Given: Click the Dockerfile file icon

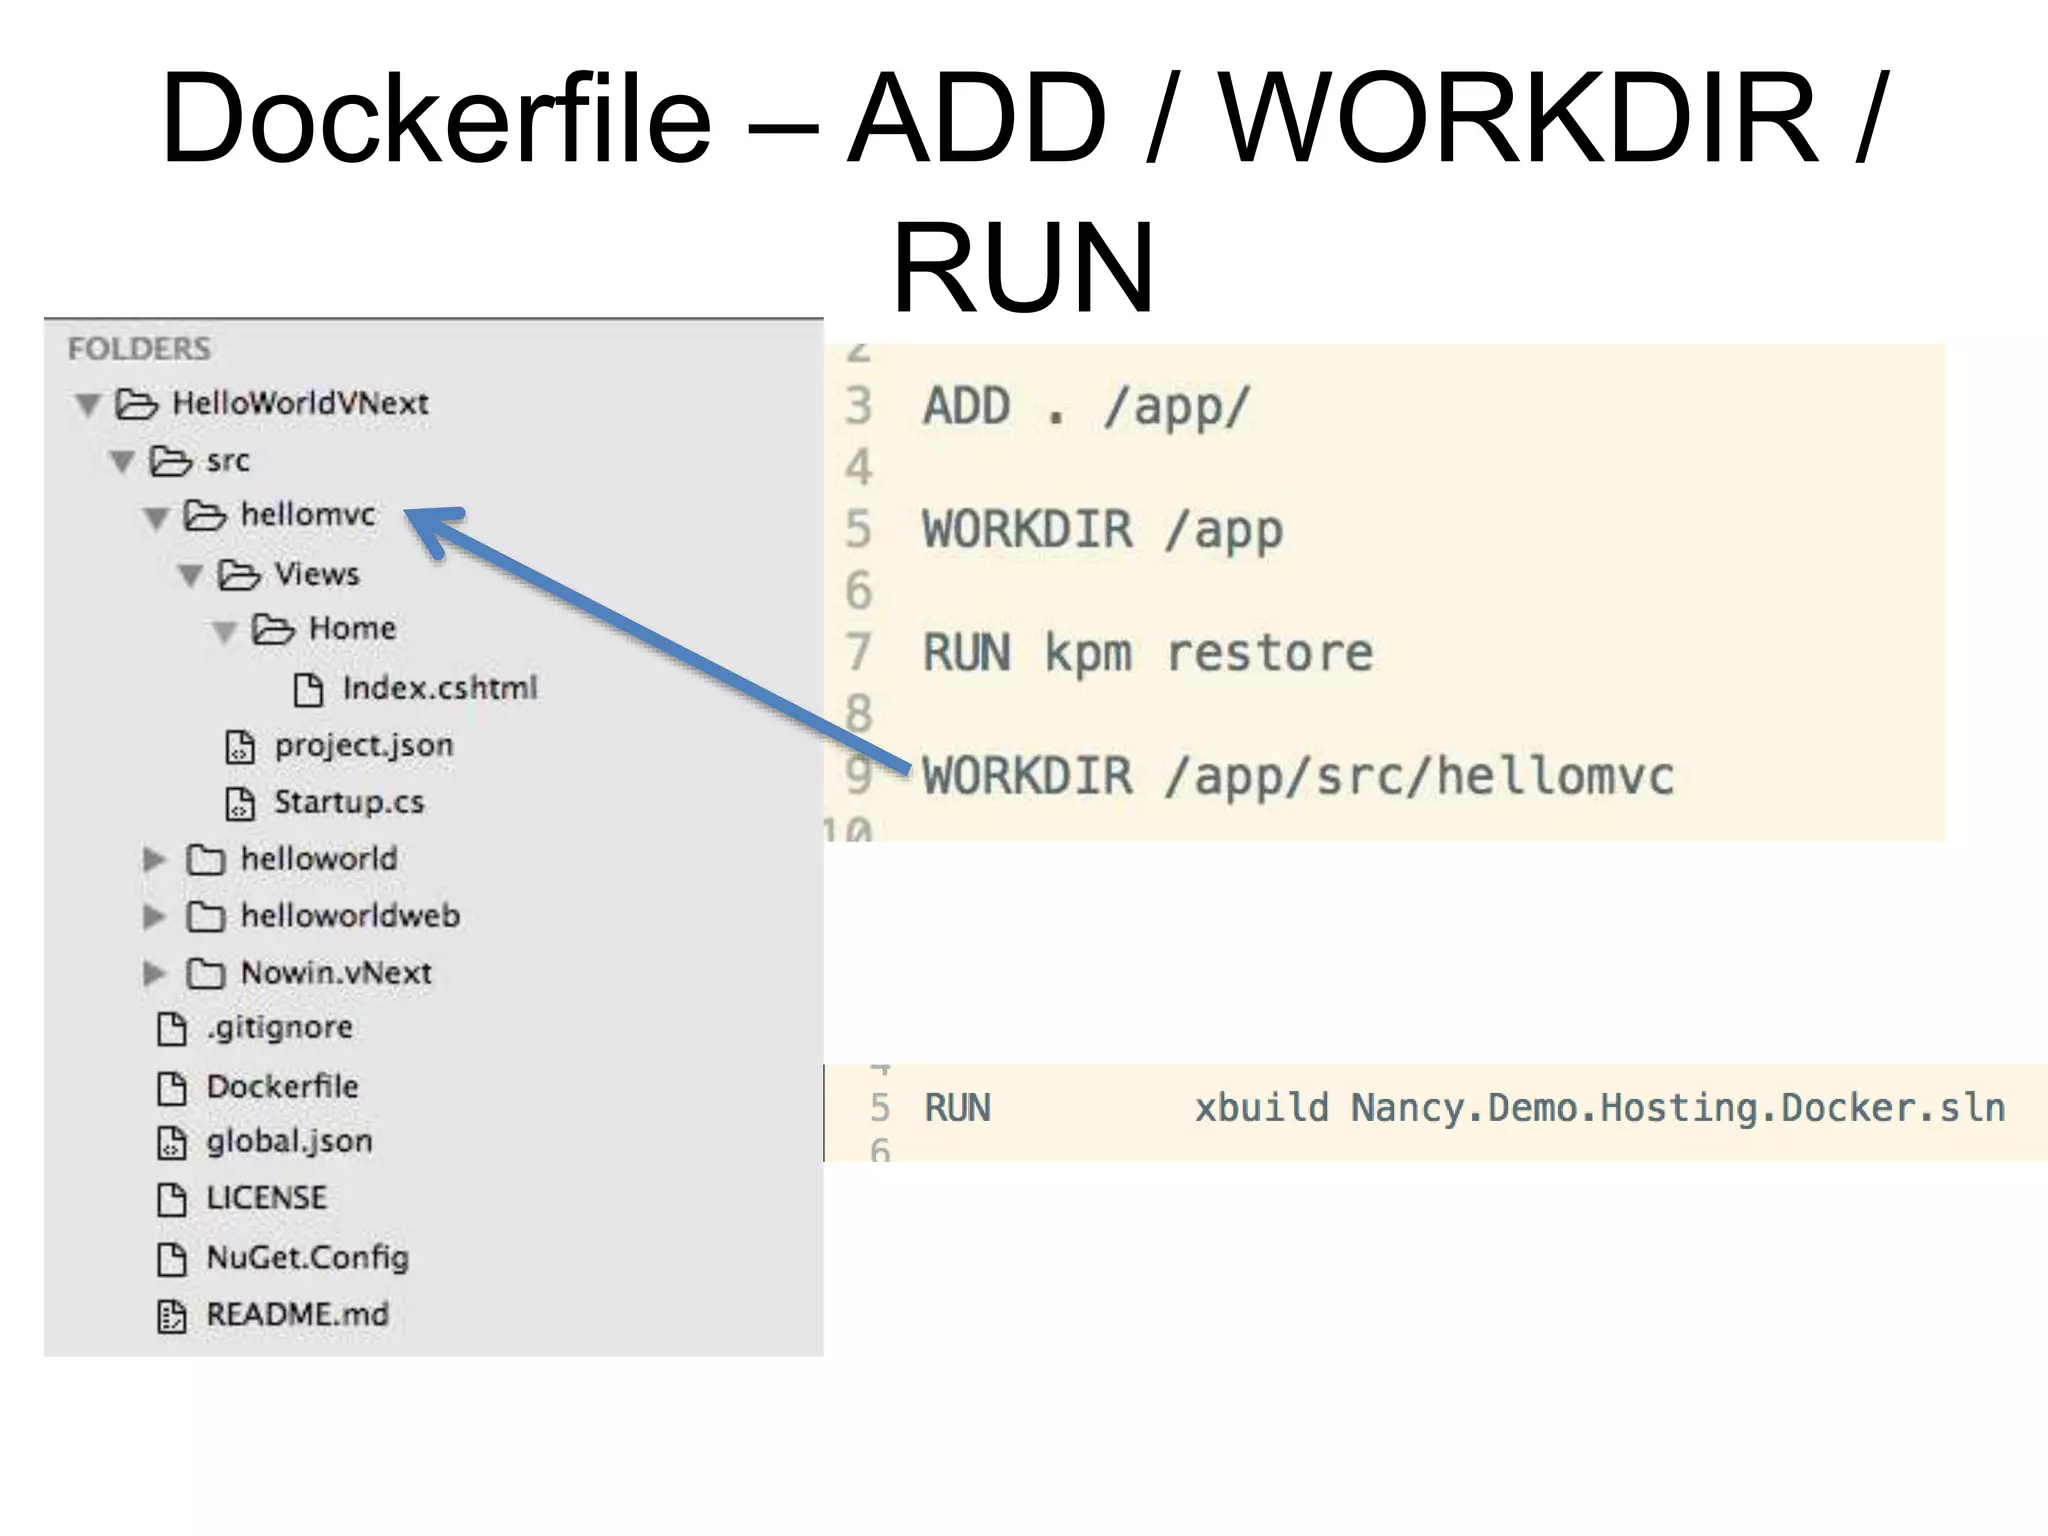Looking at the screenshot, I should click(172, 1088).
